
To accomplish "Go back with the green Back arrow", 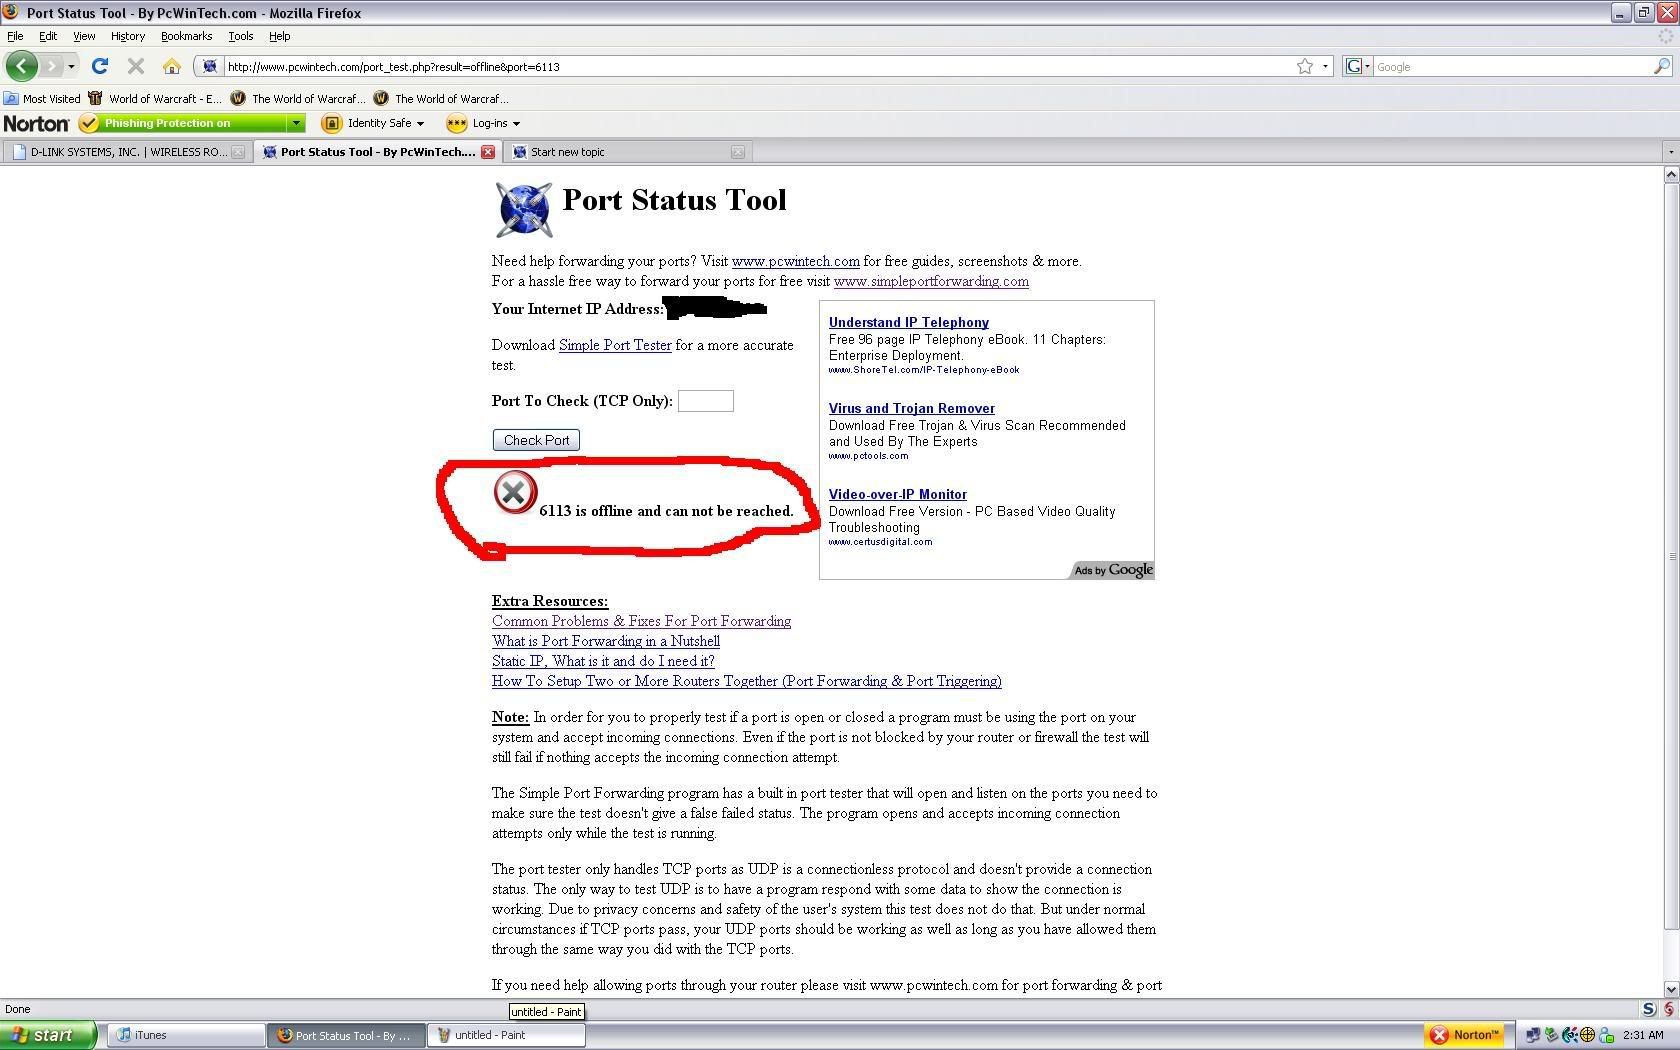I will coord(21,66).
